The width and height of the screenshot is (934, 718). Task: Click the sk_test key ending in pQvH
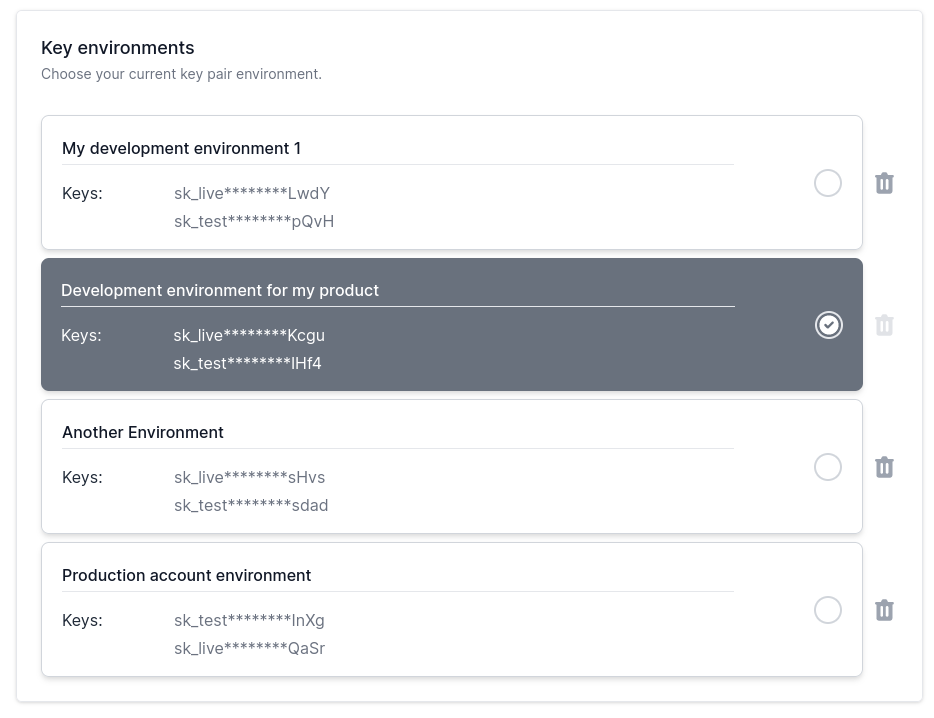tap(254, 221)
